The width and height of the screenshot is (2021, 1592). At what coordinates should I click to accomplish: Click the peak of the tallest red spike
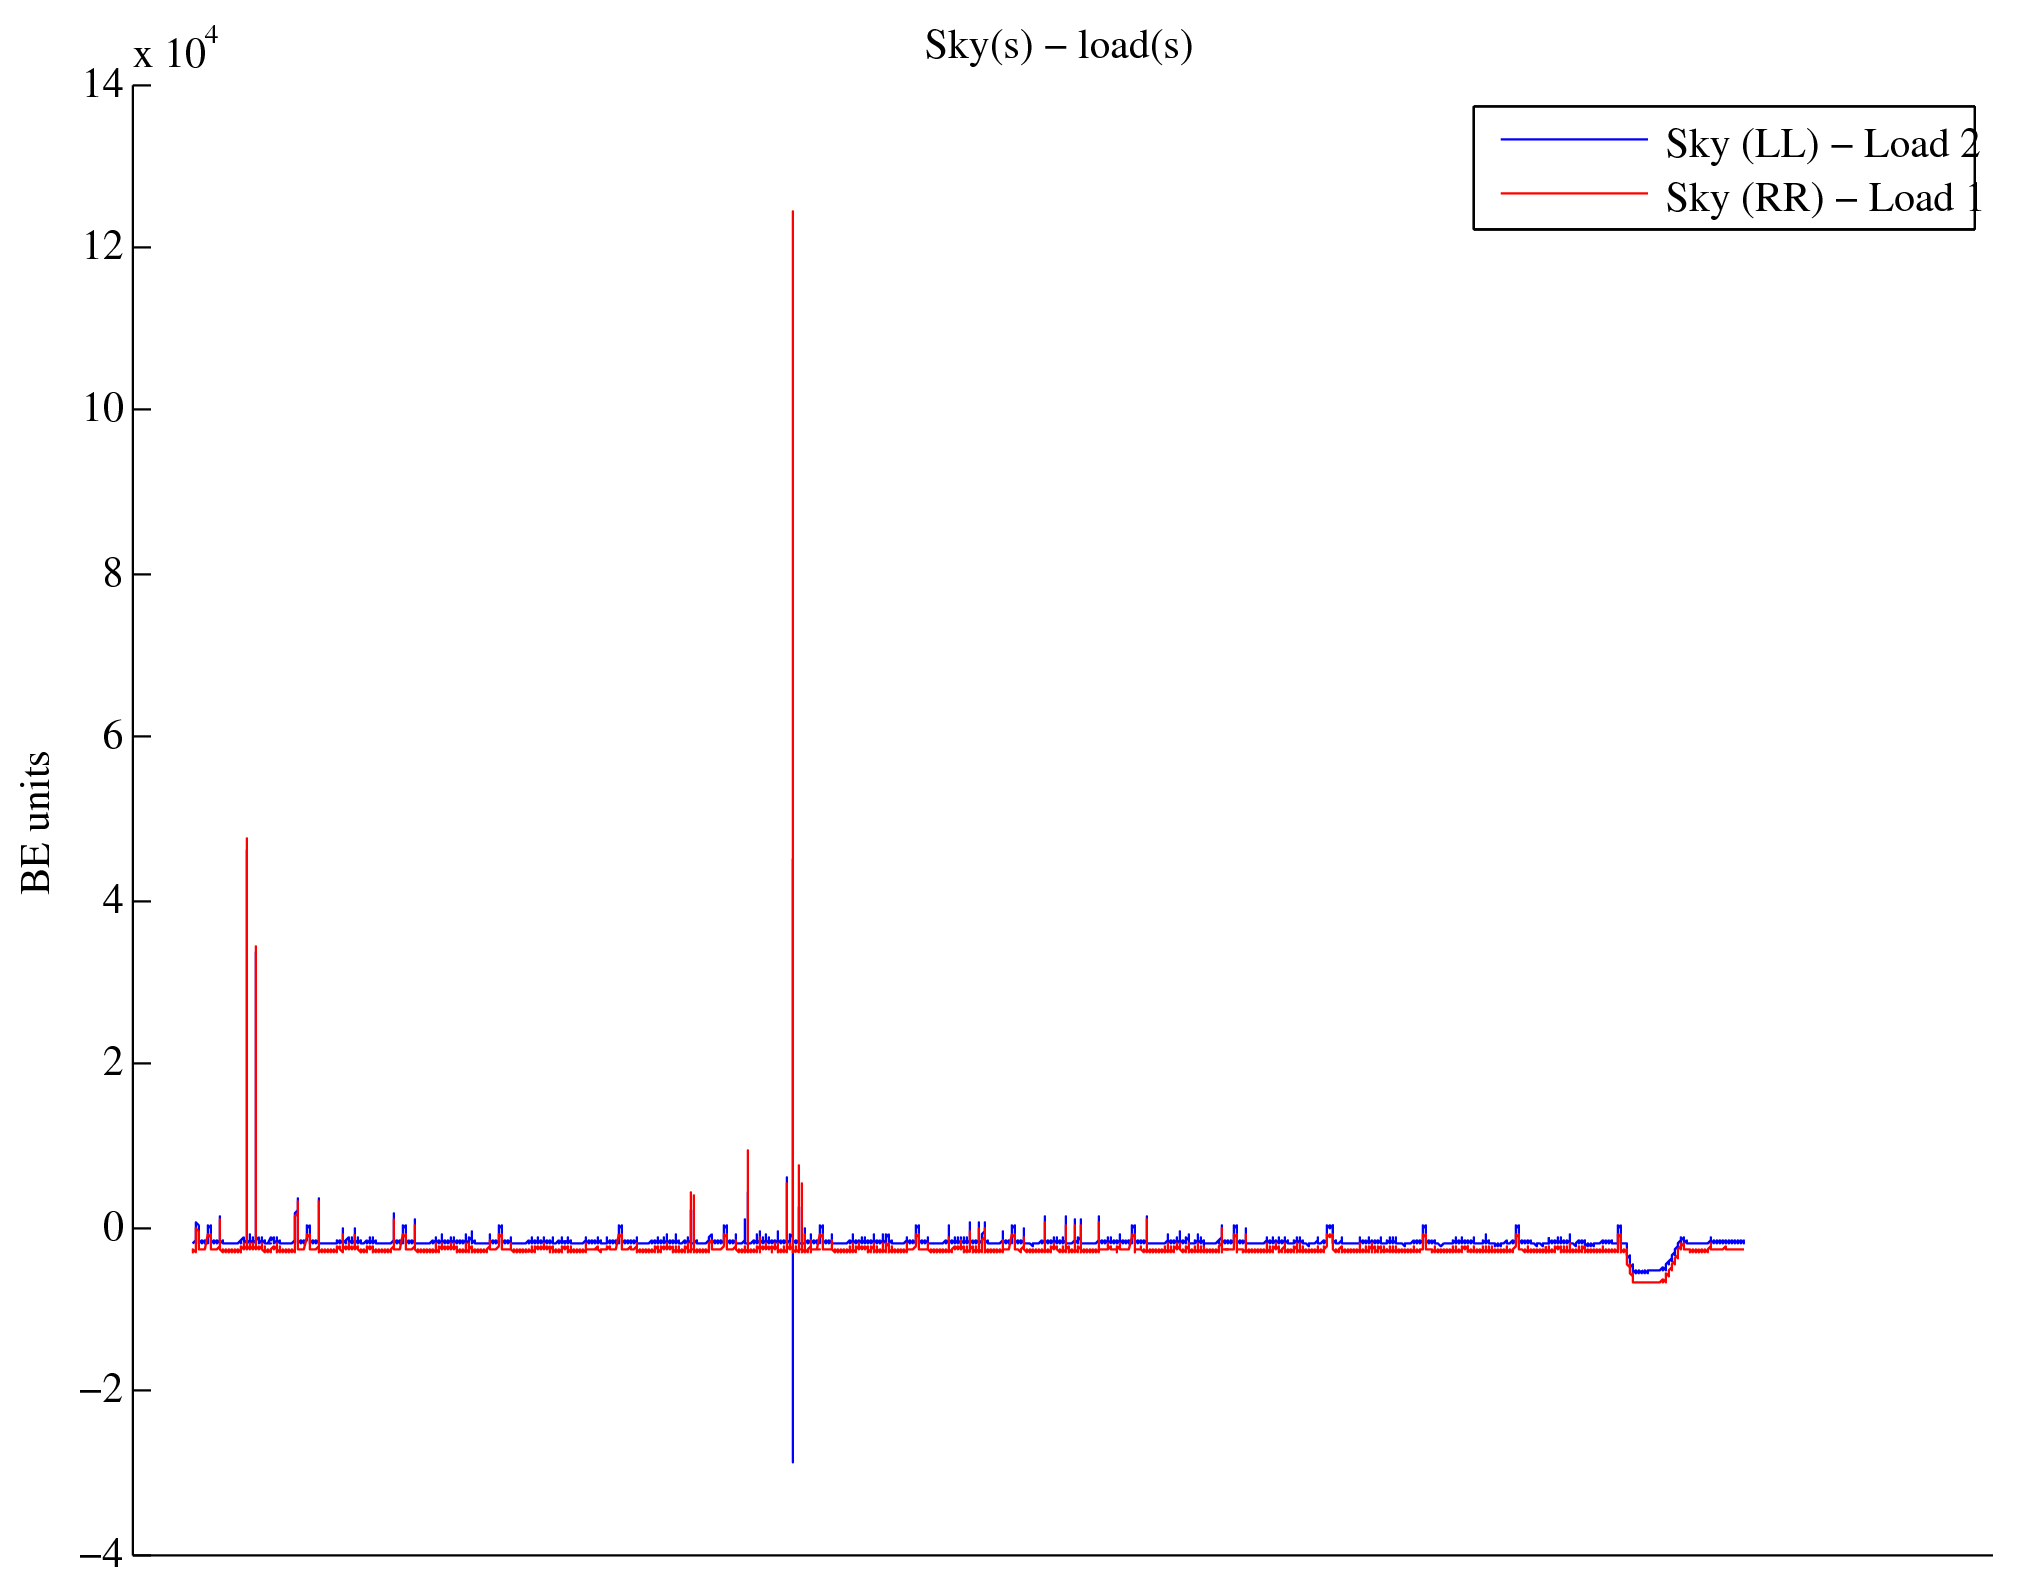792,212
